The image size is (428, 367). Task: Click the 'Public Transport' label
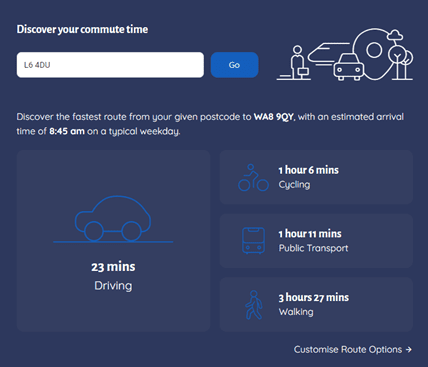[x=313, y=248]
